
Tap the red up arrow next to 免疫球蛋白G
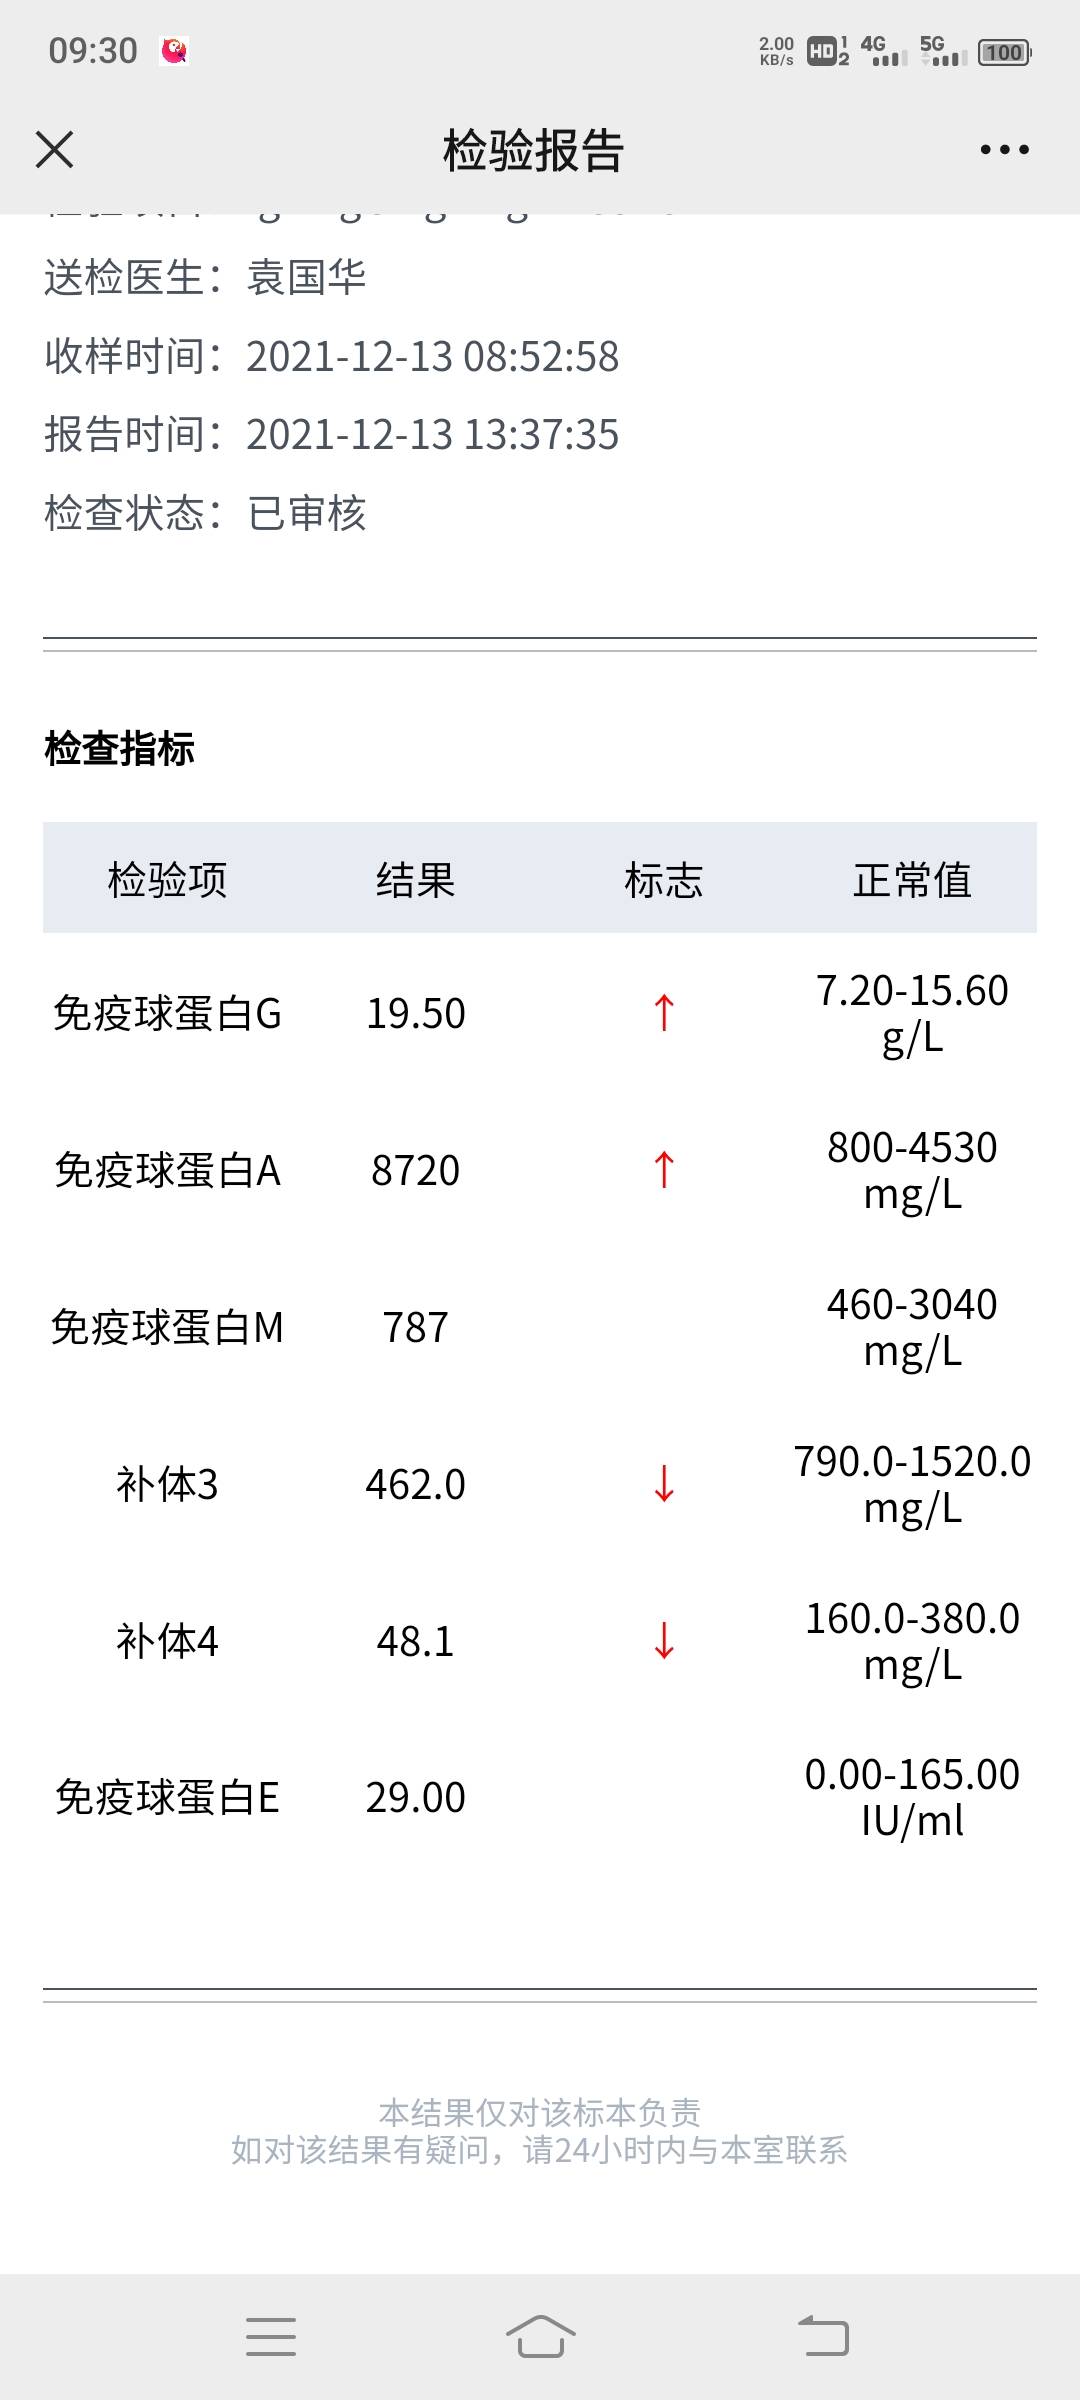click(x=662, y=1012)
